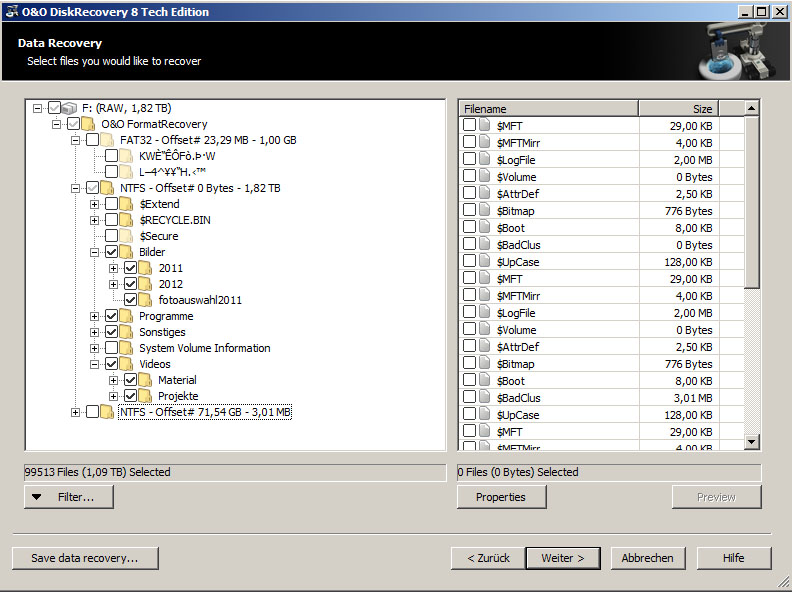Click the file icon of first $Boot entry
The image size is (792, 592).
click(x=484, y=227)
